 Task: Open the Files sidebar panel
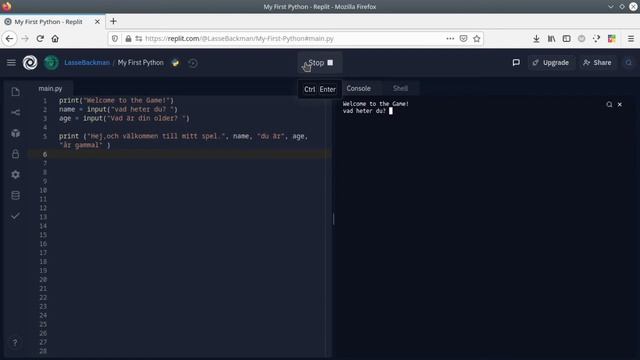(x=16, y=92)
